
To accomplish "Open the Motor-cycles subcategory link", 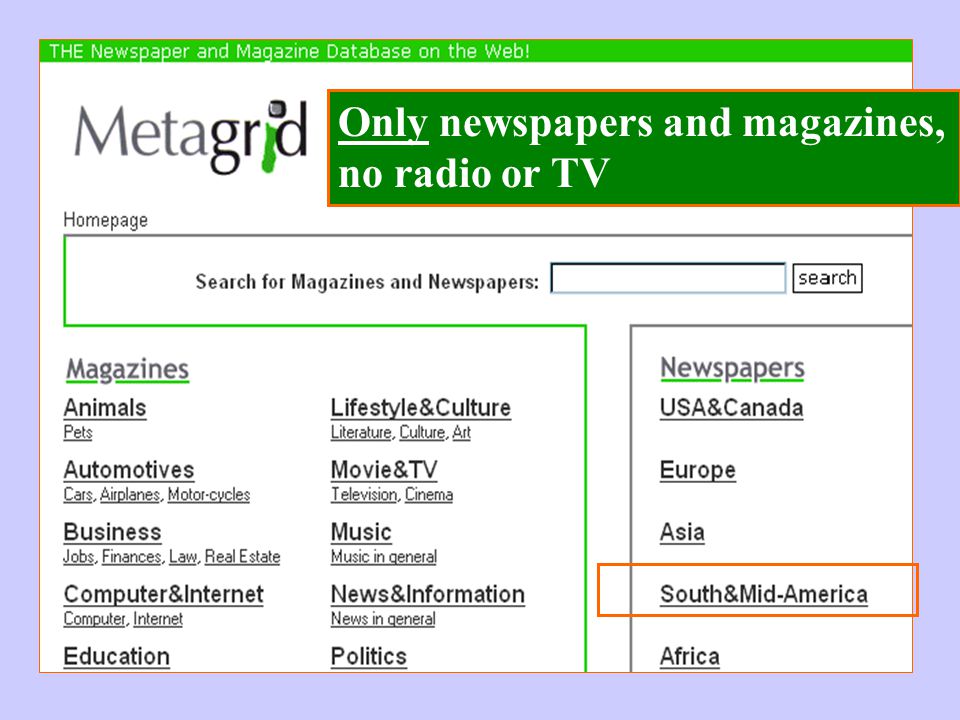I will [209, 495].
